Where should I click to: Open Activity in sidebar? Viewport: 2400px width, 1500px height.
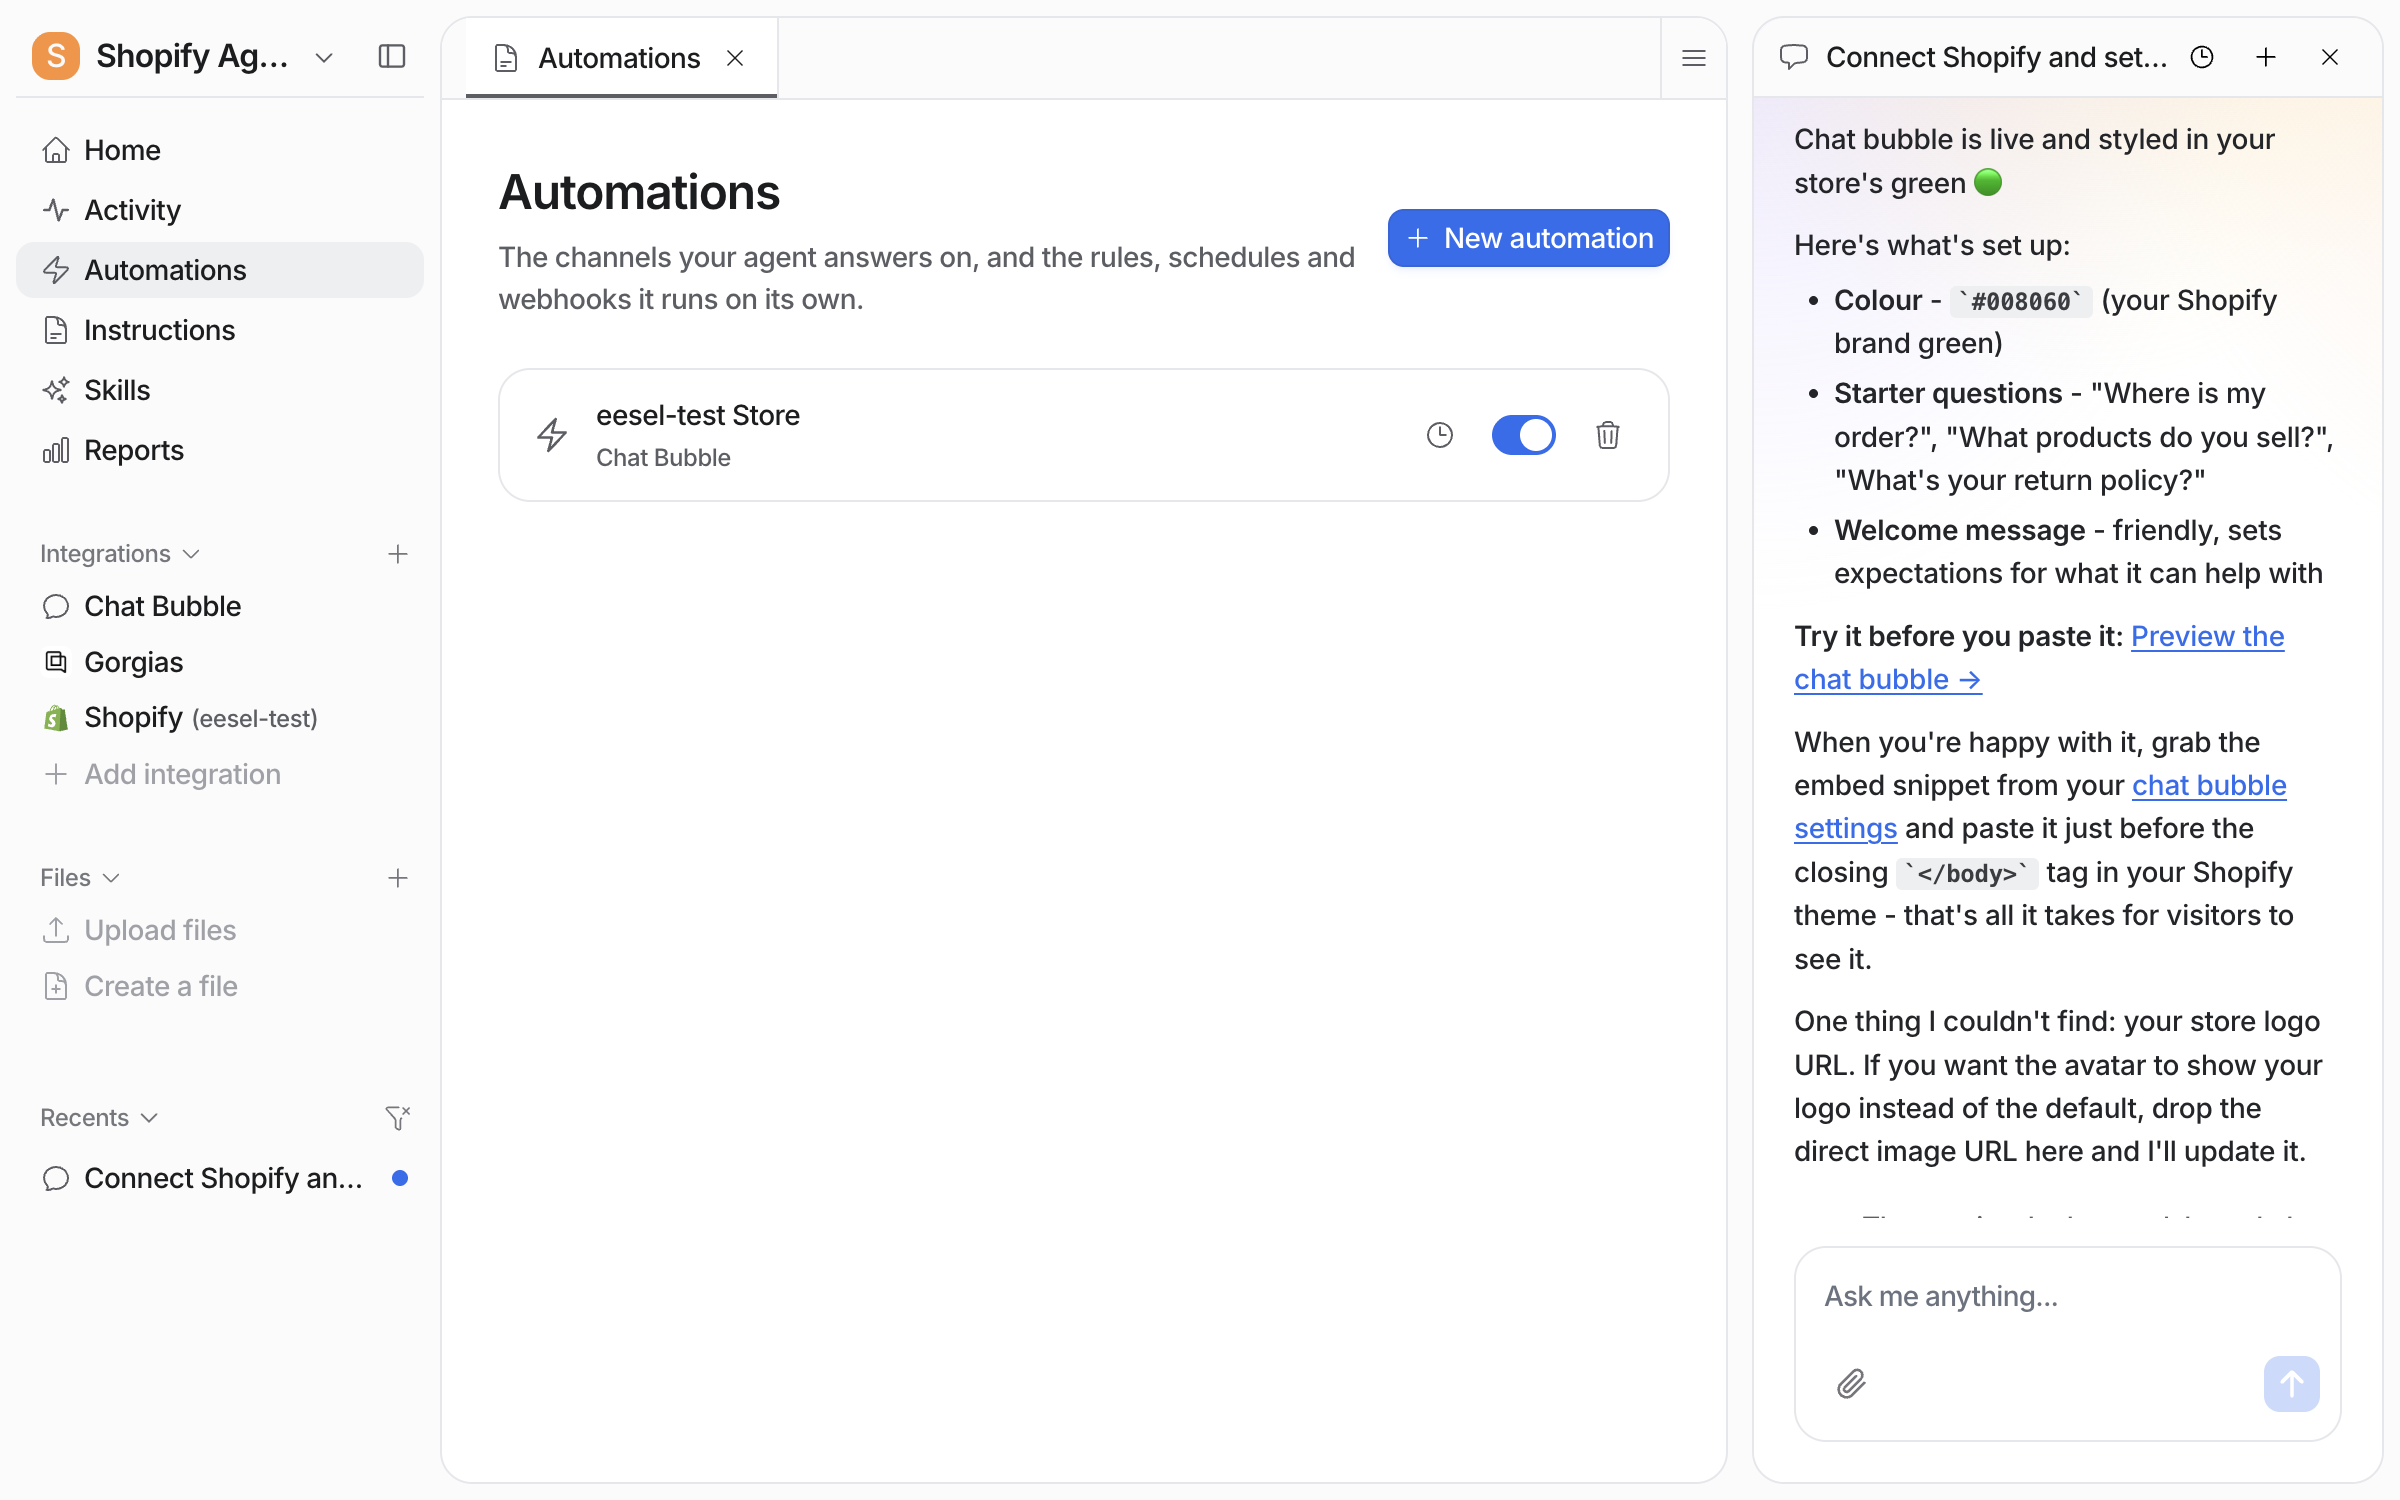[x=220, y=210]
